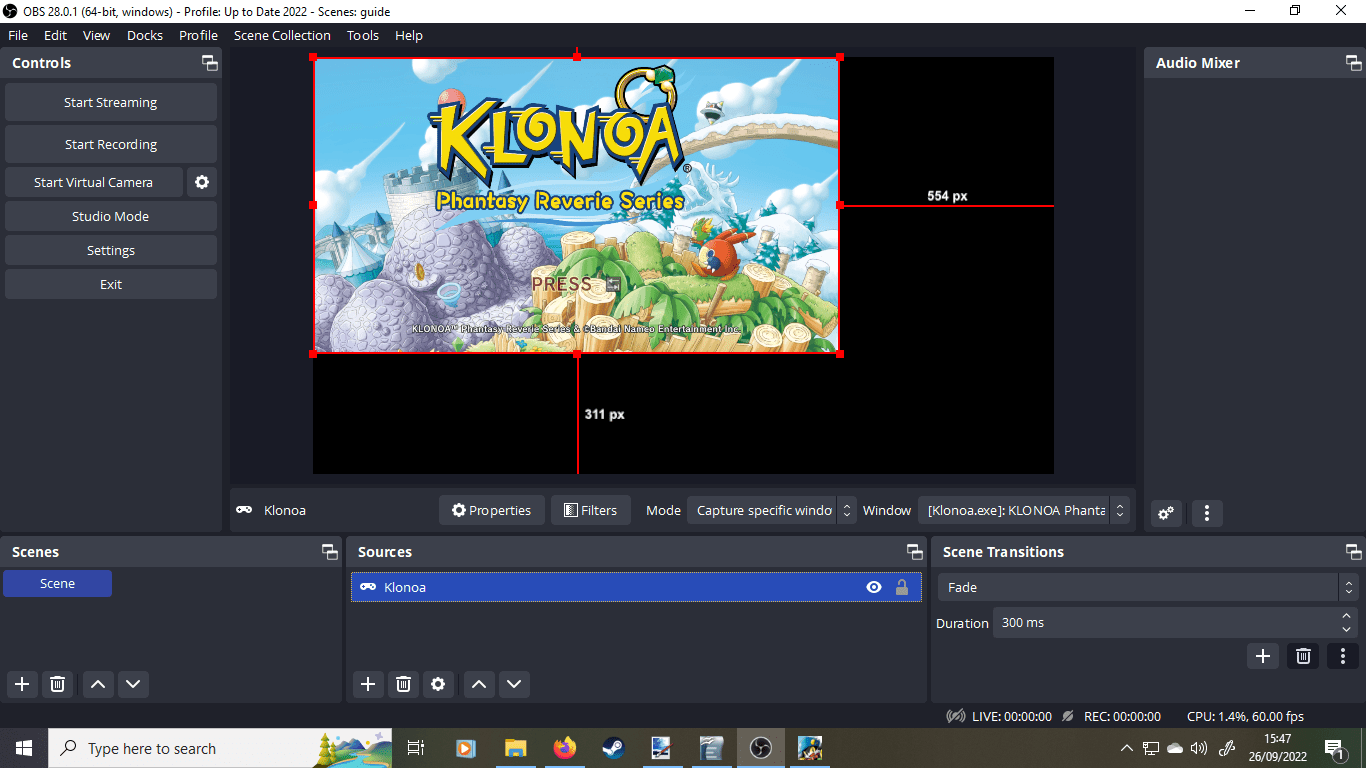This screenshot has height=768, width=1366.
Task: Click the volume icon in system tray
Action: click(x=1199, y=748)
